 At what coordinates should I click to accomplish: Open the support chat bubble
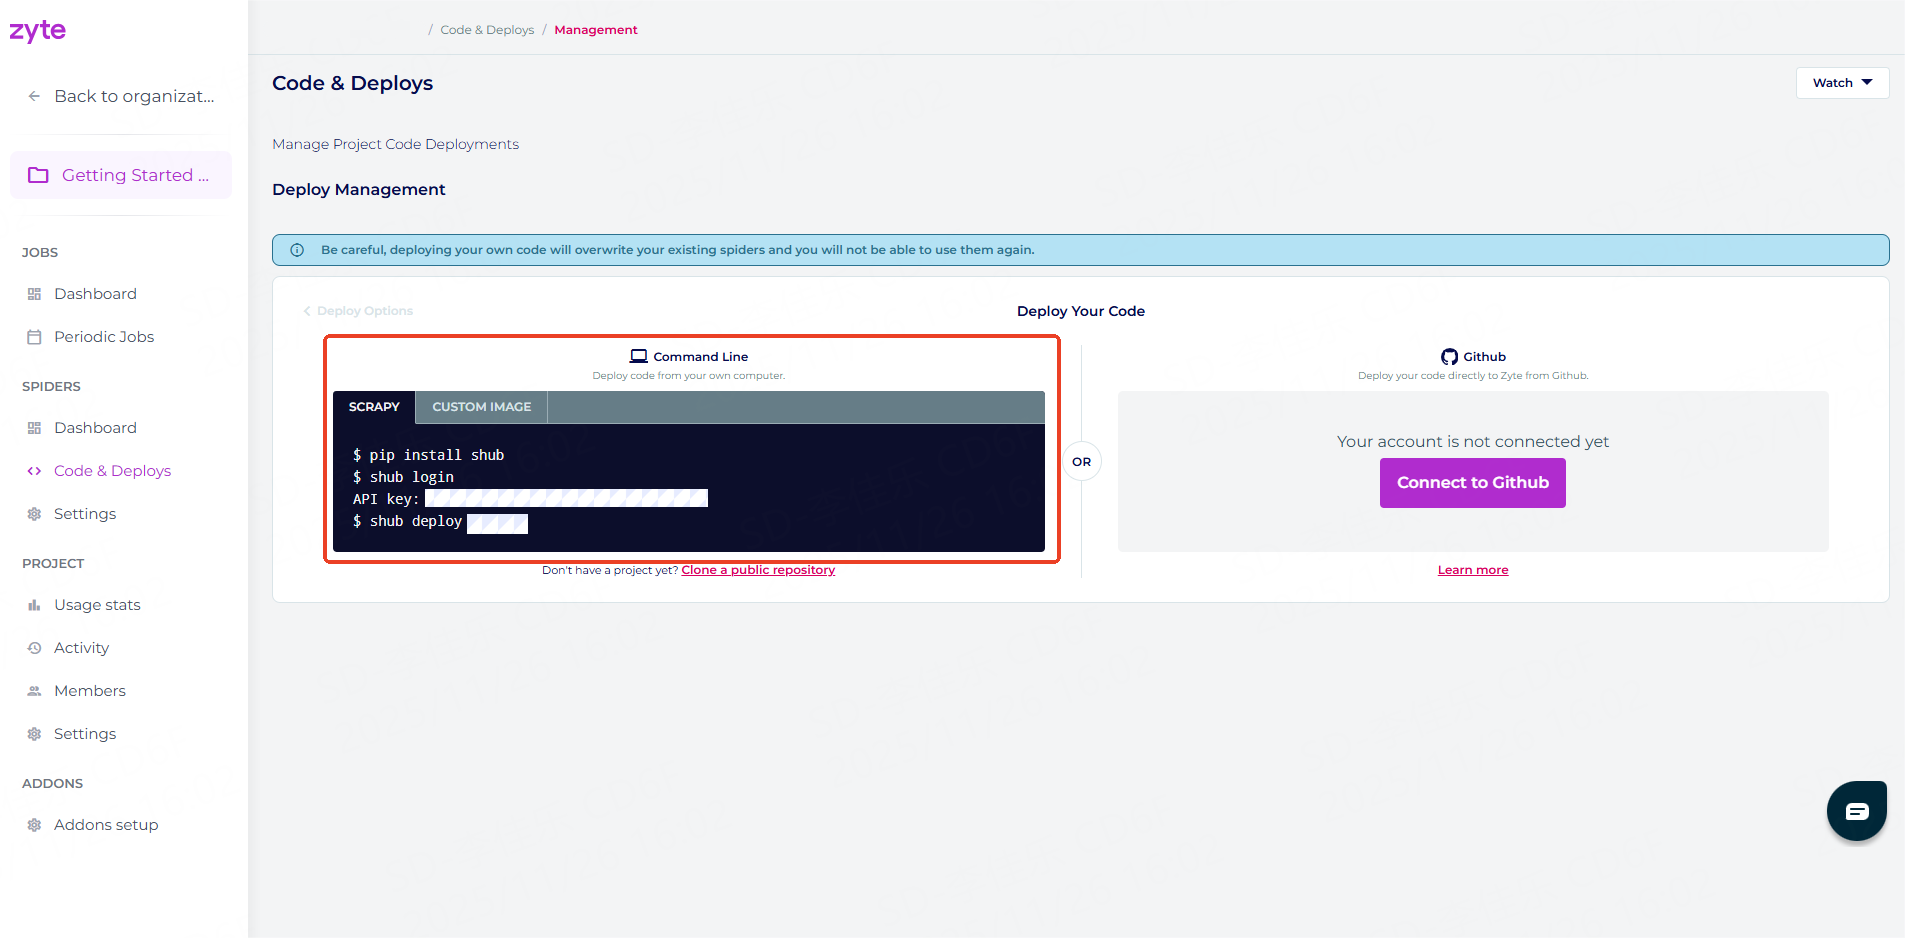point(1855,810)
